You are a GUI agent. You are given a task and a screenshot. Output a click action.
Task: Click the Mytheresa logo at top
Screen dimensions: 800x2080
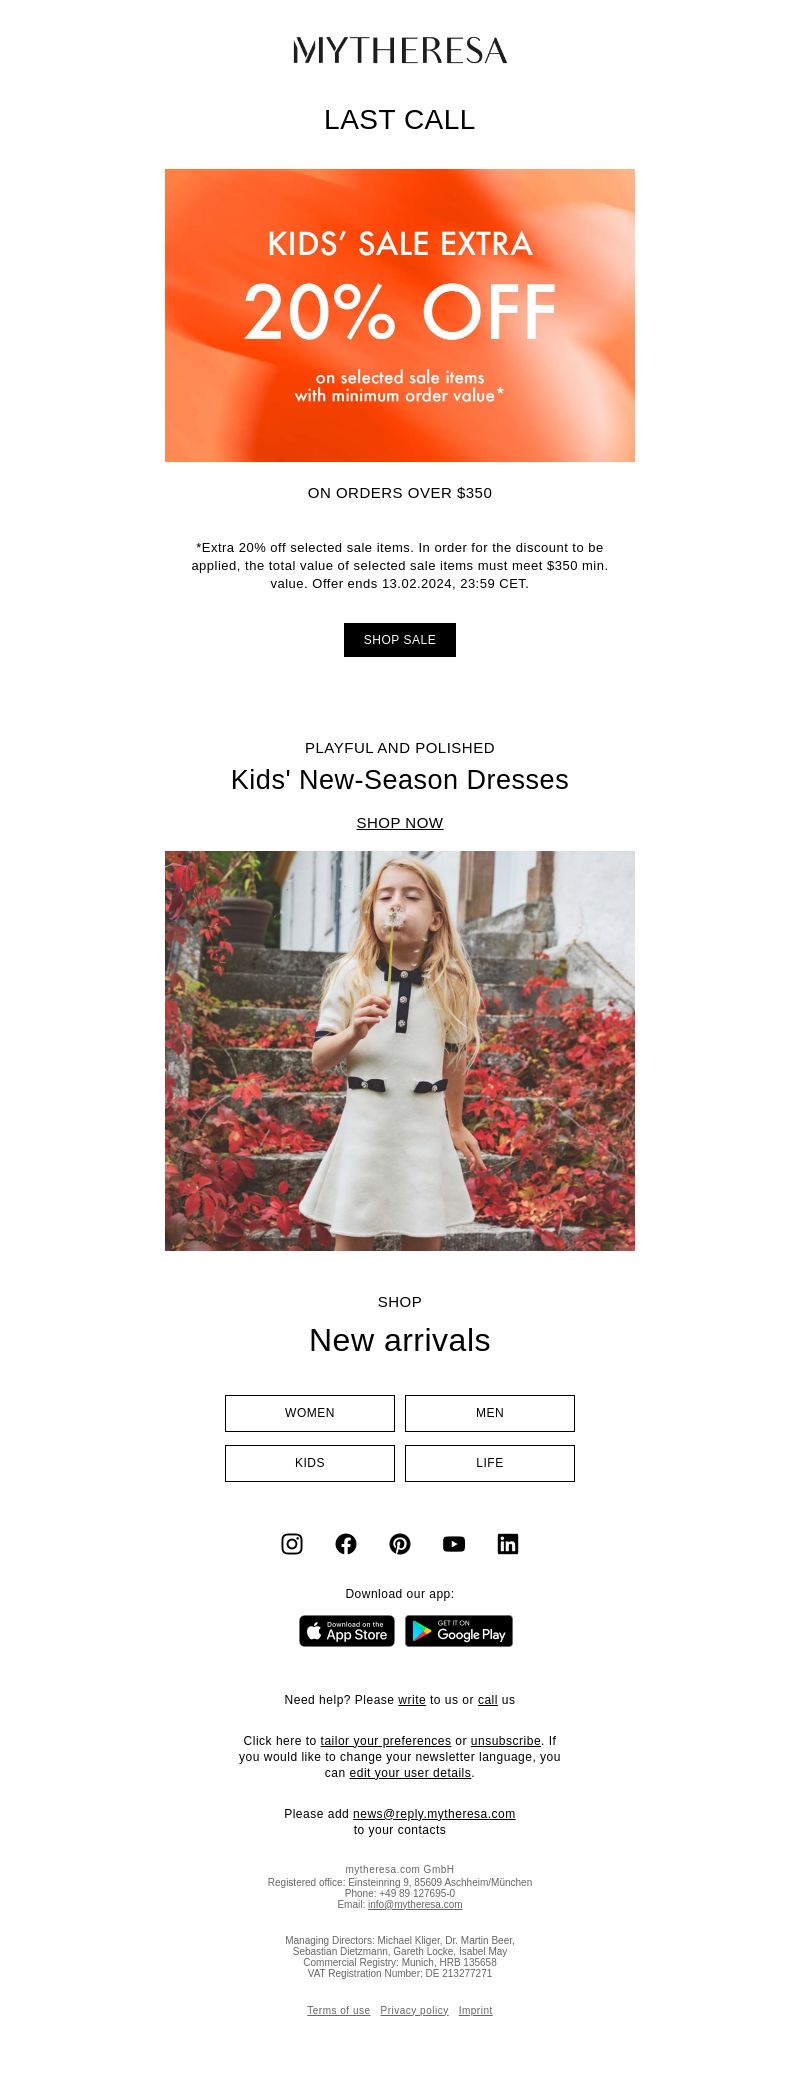click(x=400, y=50)
